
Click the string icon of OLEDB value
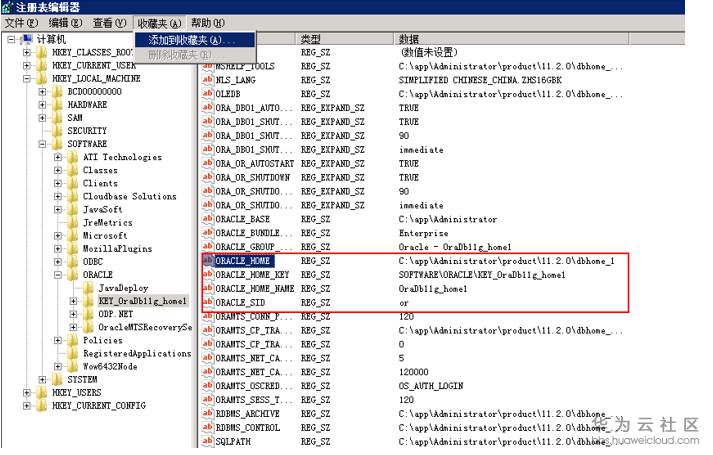pos(208,94)
